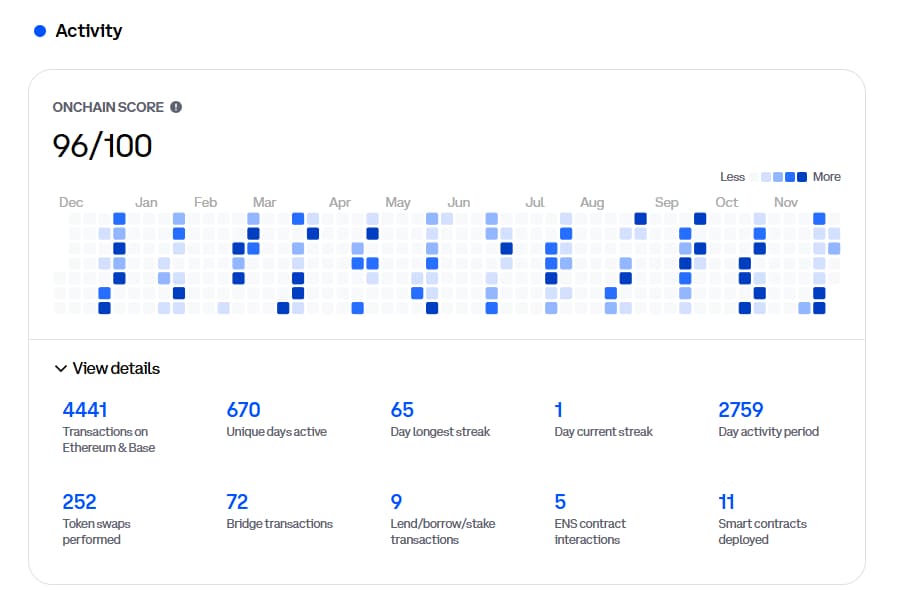Open the 4441 transactions stat
This screenshot has width=898, height=591.
85,410
